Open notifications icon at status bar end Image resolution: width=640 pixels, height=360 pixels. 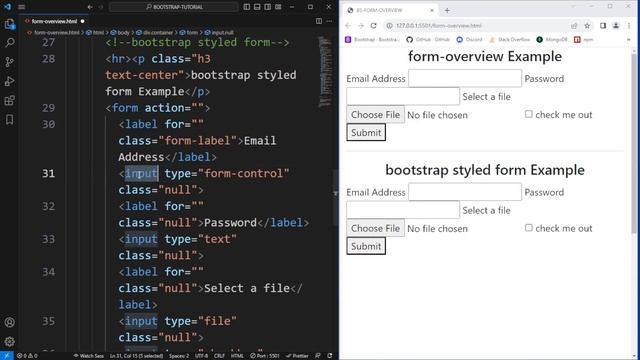330,356
